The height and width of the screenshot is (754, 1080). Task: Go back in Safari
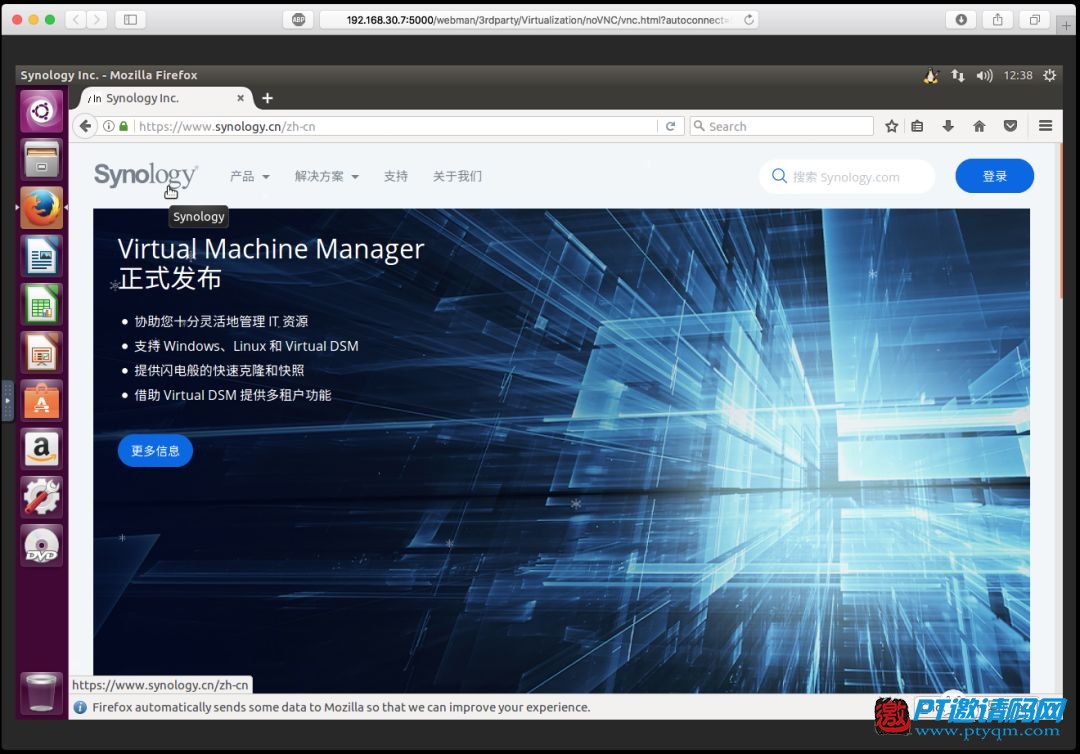(x=76, y=19)
